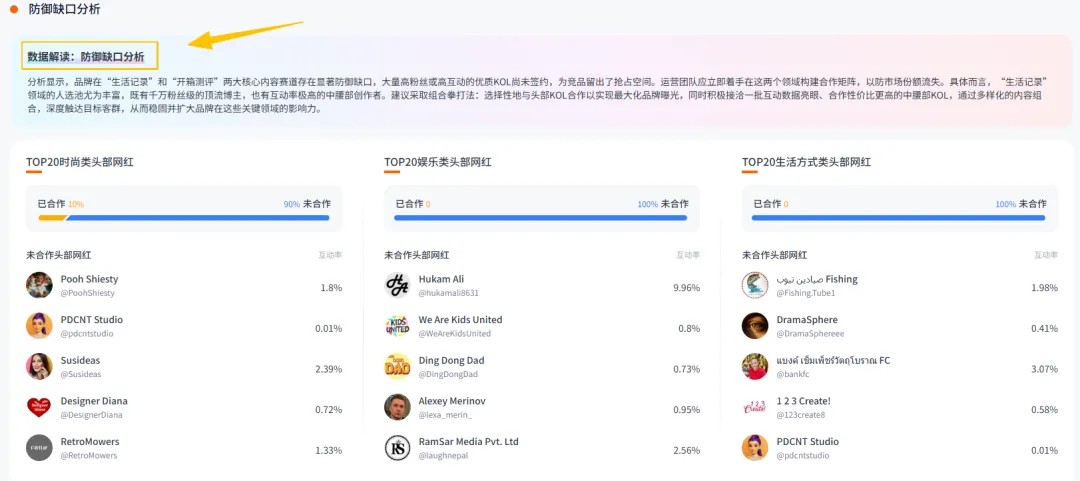Click lifestyle cooperation progress bar
1080x481 pixels.
(x=898, y=218)
